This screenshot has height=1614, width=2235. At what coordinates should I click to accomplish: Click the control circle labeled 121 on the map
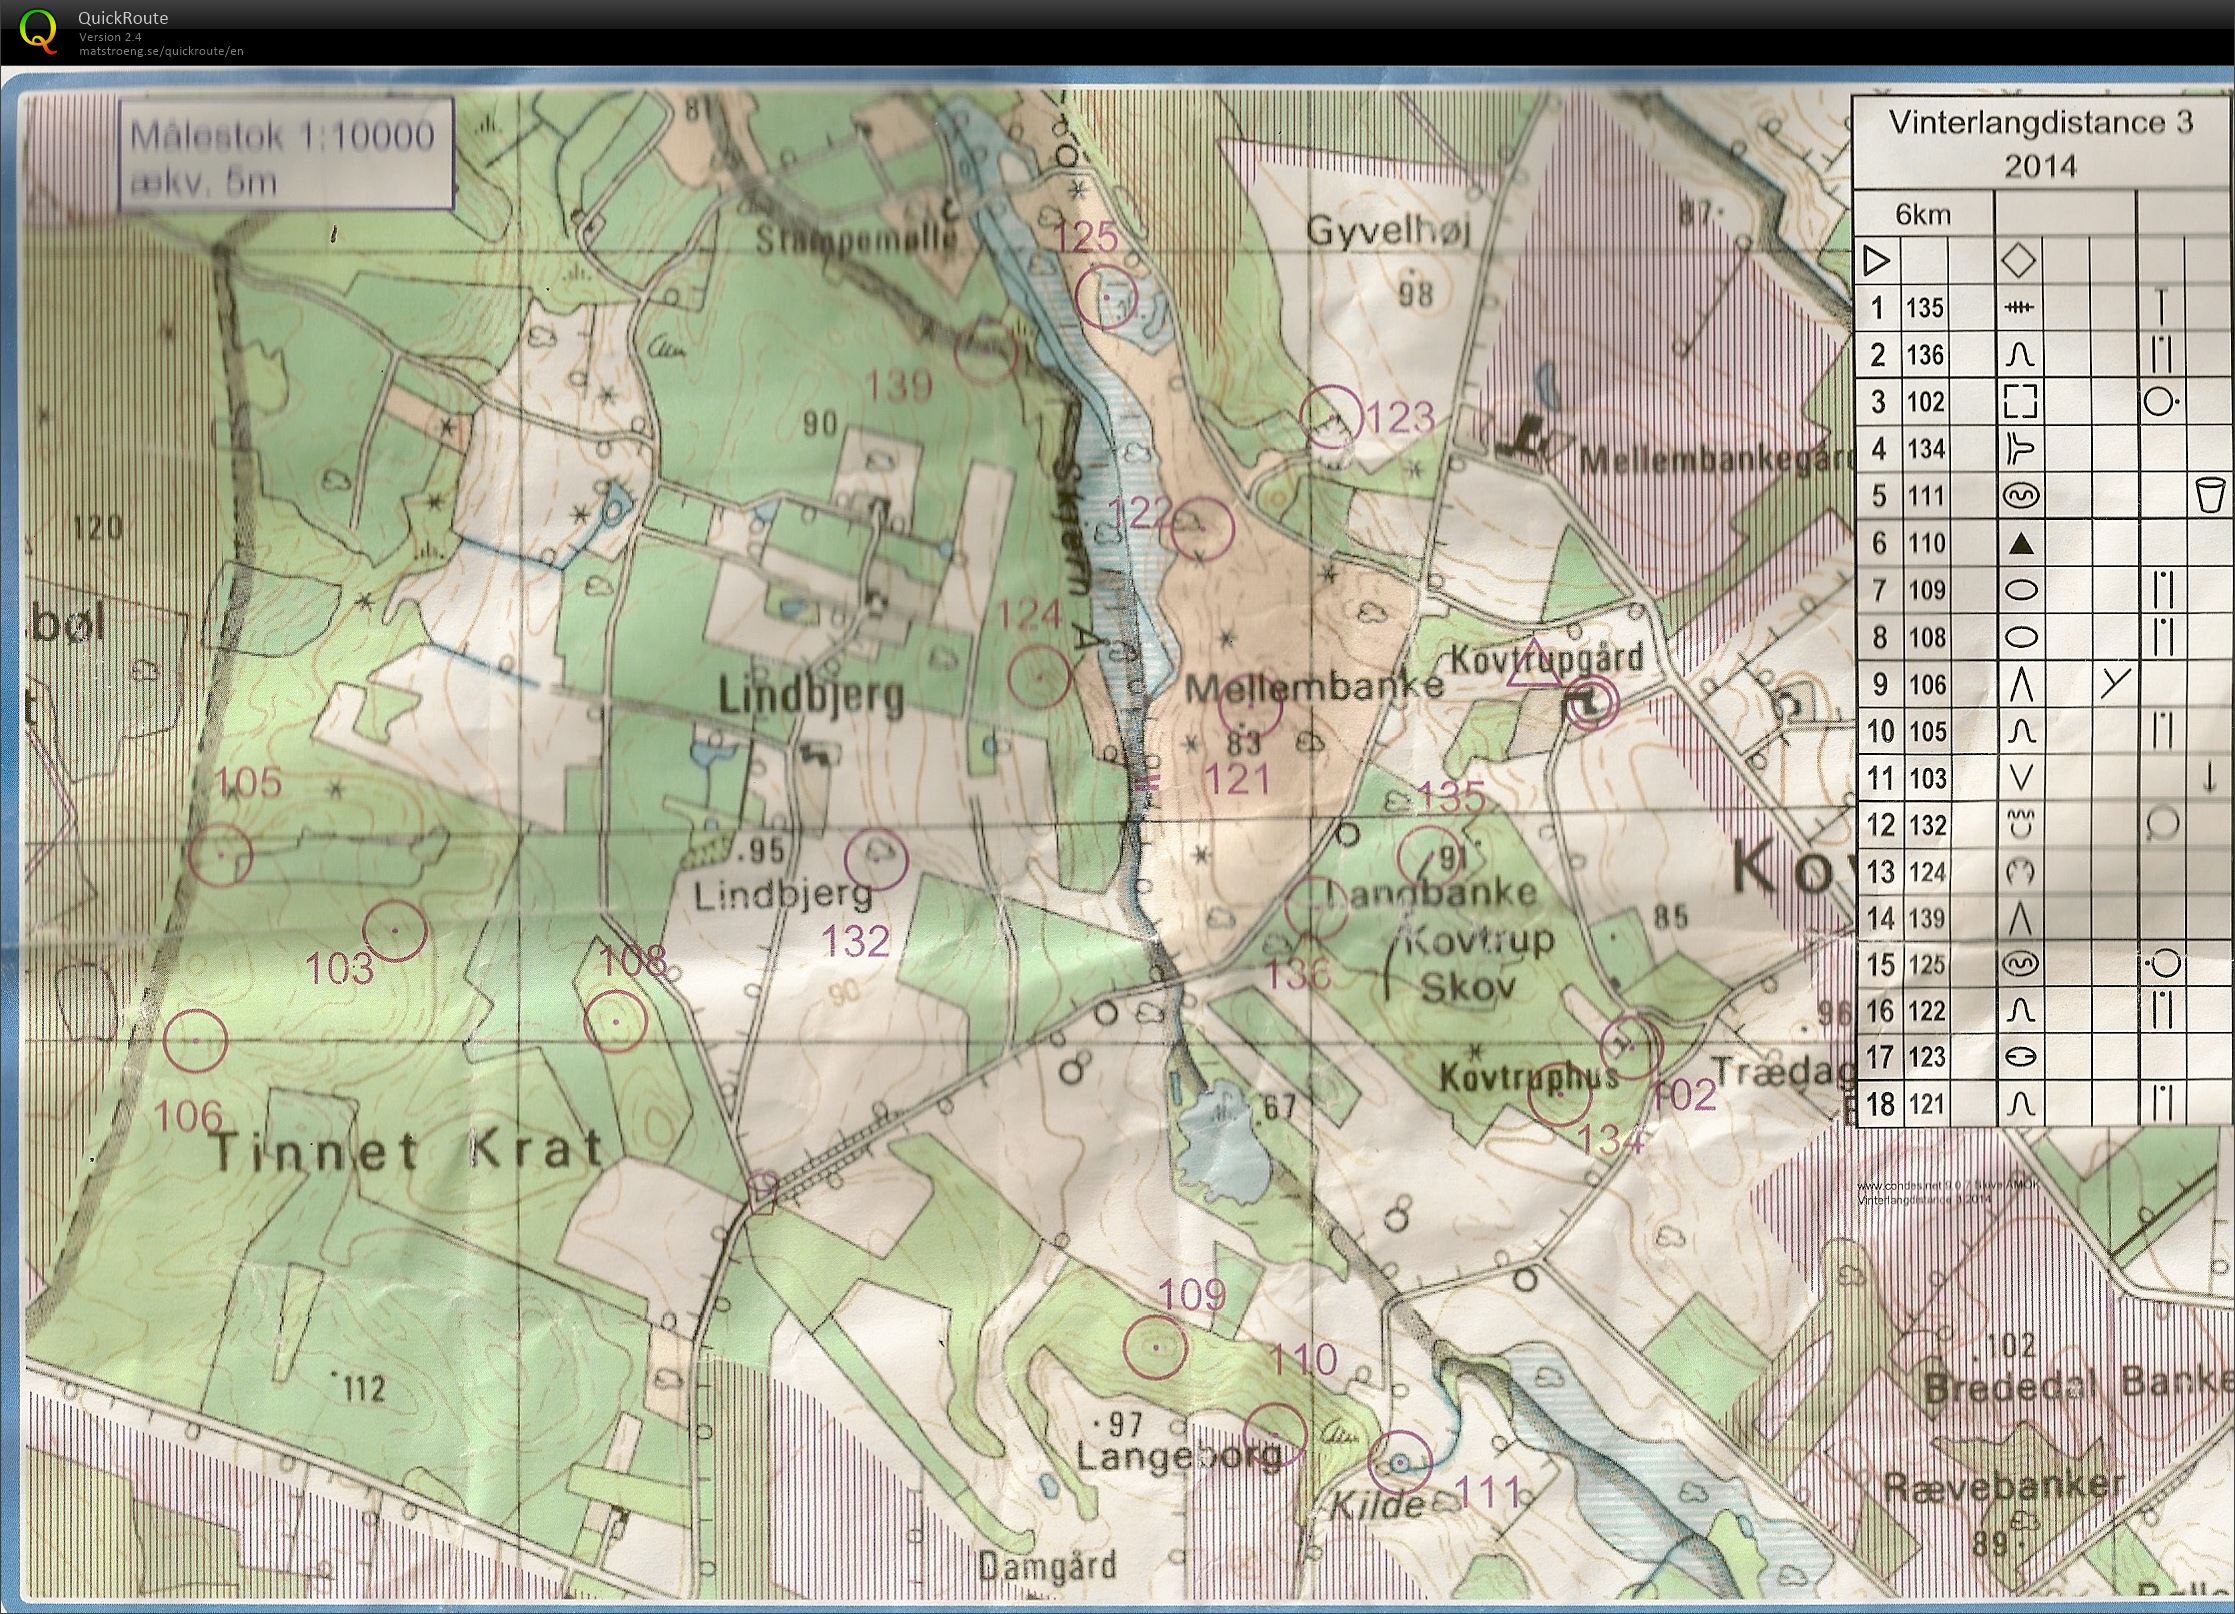1251,707
